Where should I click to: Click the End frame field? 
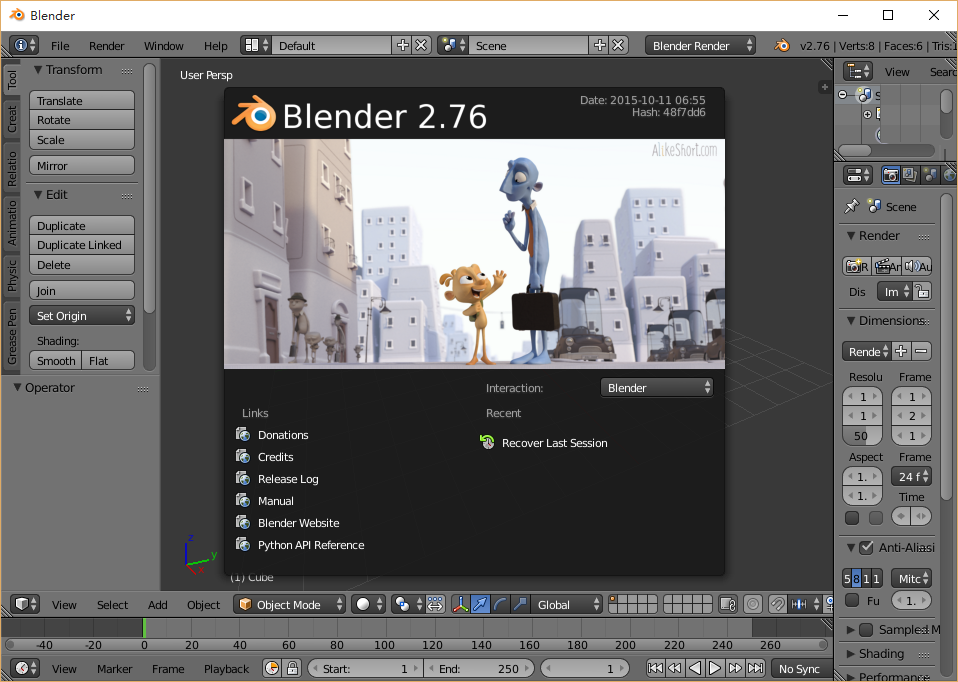[x=479, y=668]
